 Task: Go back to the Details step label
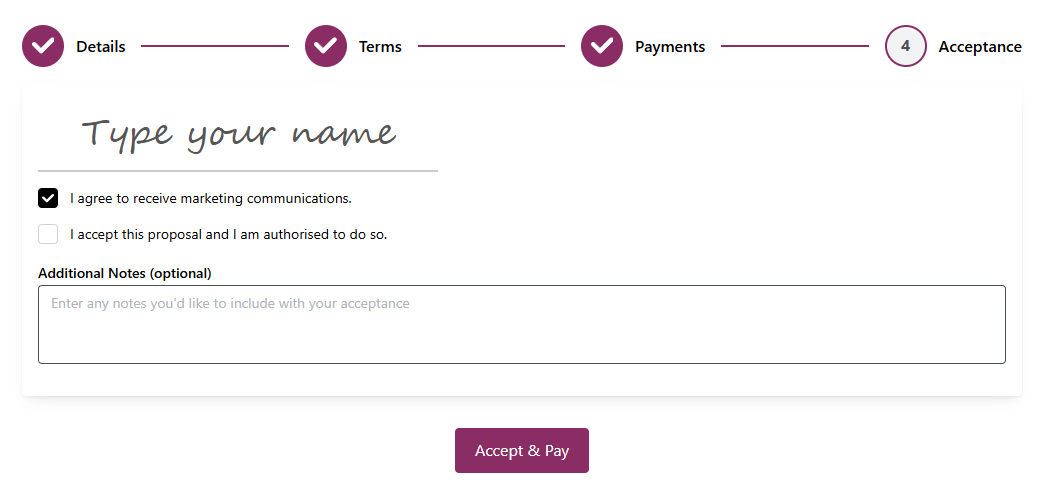click(x=101, y=47)
